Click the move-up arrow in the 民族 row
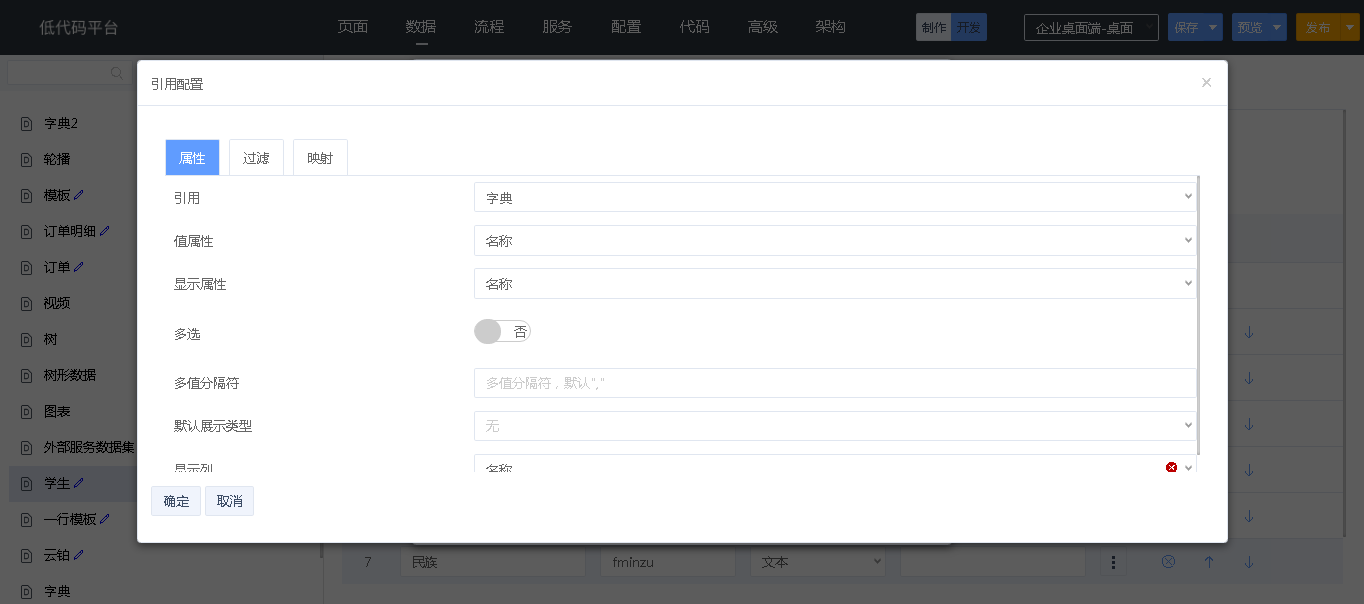Screen dimensions: 1364x604 1208,562
